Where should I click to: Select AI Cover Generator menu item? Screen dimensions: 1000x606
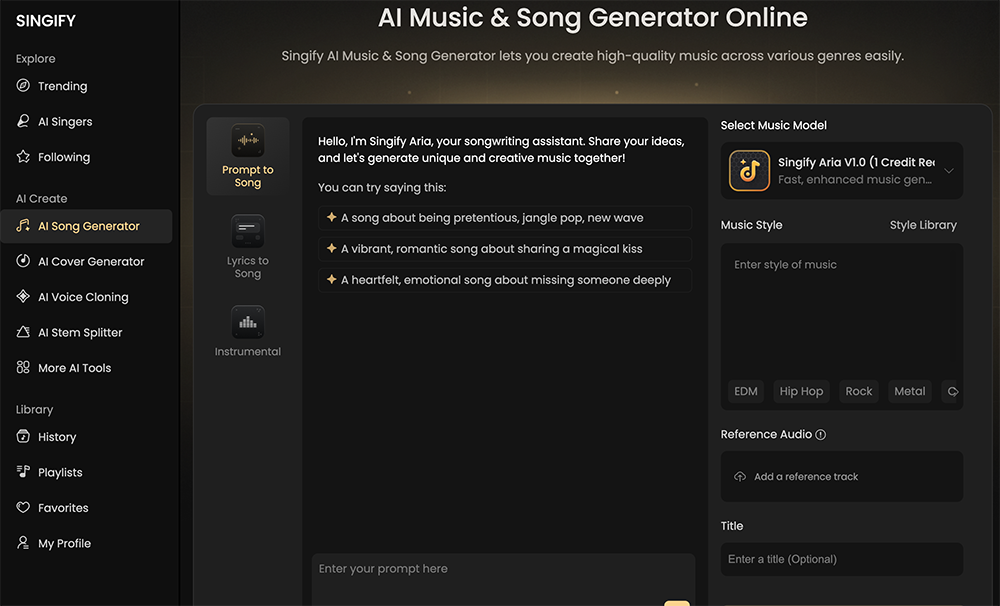(x=86, y=262)
